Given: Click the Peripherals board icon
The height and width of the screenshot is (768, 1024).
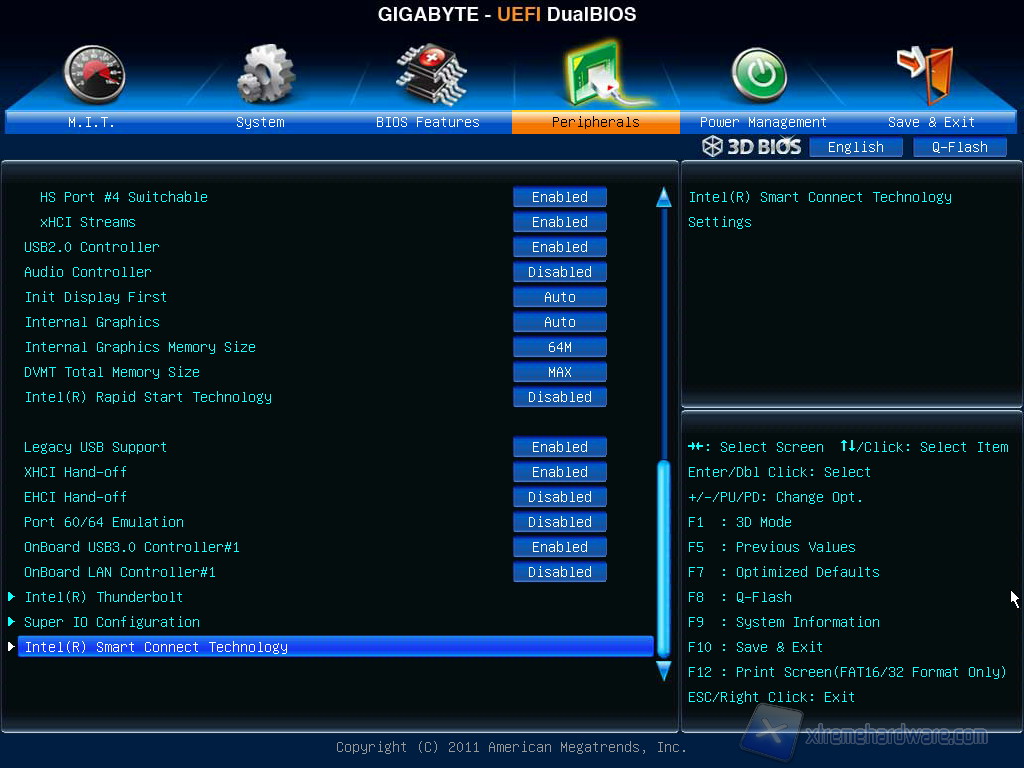Looking at the screenshot, I should 594,76.
